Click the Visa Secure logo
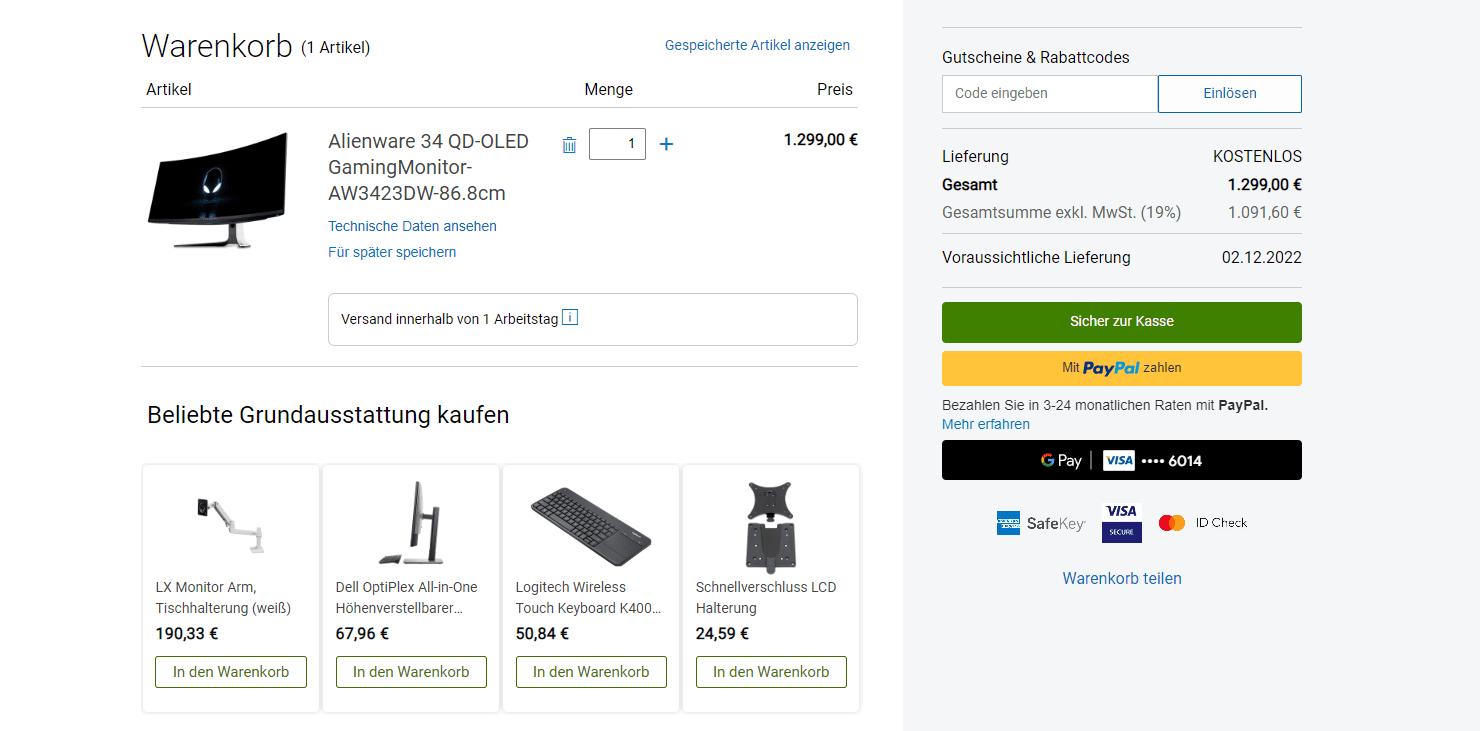This screenshot has width=1480, height=731. 1122,523
